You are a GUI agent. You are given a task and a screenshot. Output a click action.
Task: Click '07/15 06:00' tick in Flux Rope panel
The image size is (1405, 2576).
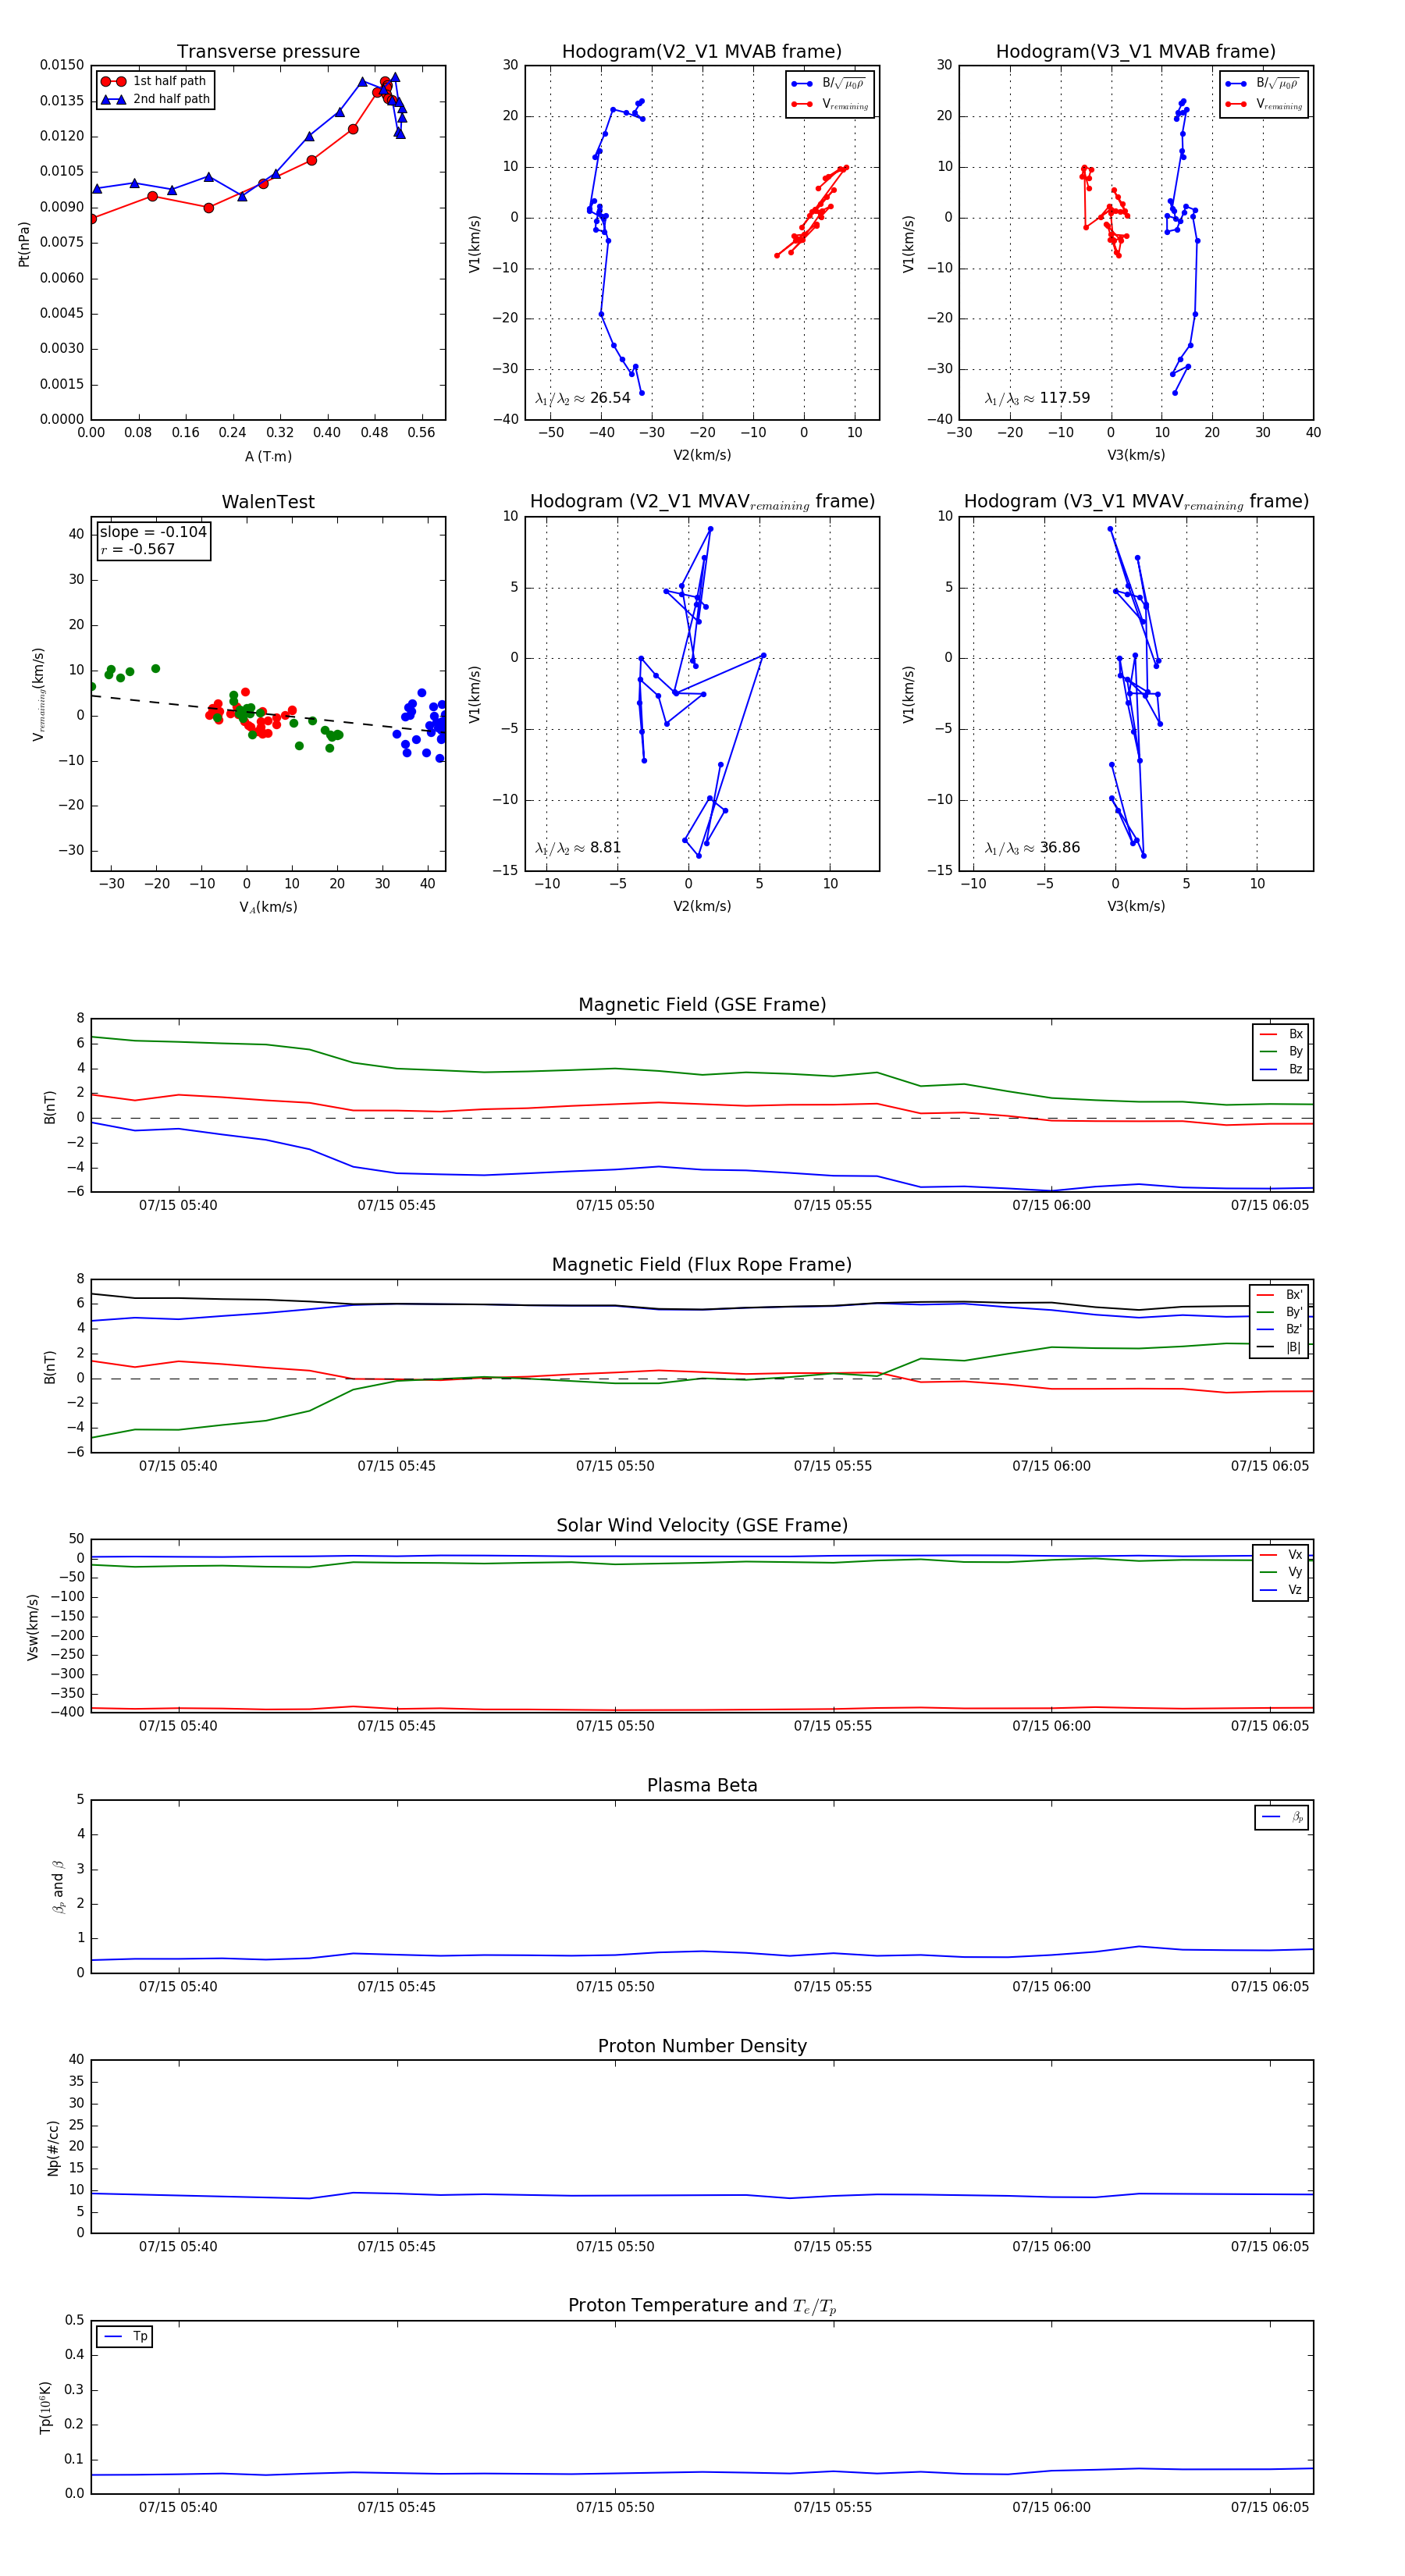click(x=1051, y=1466)
